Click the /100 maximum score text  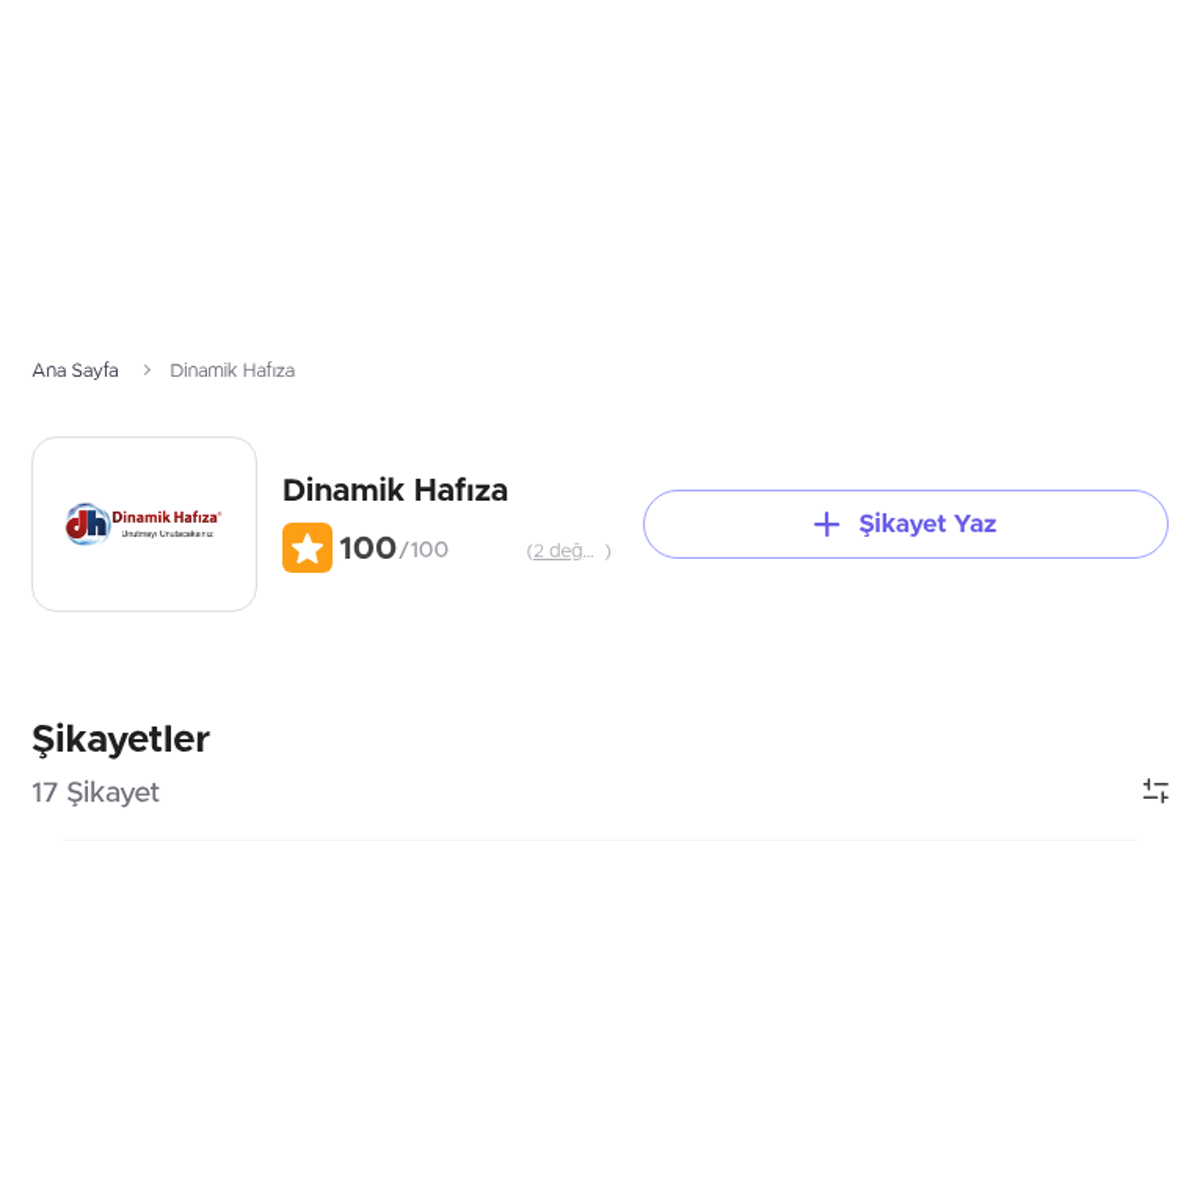(x=424, y=549)
